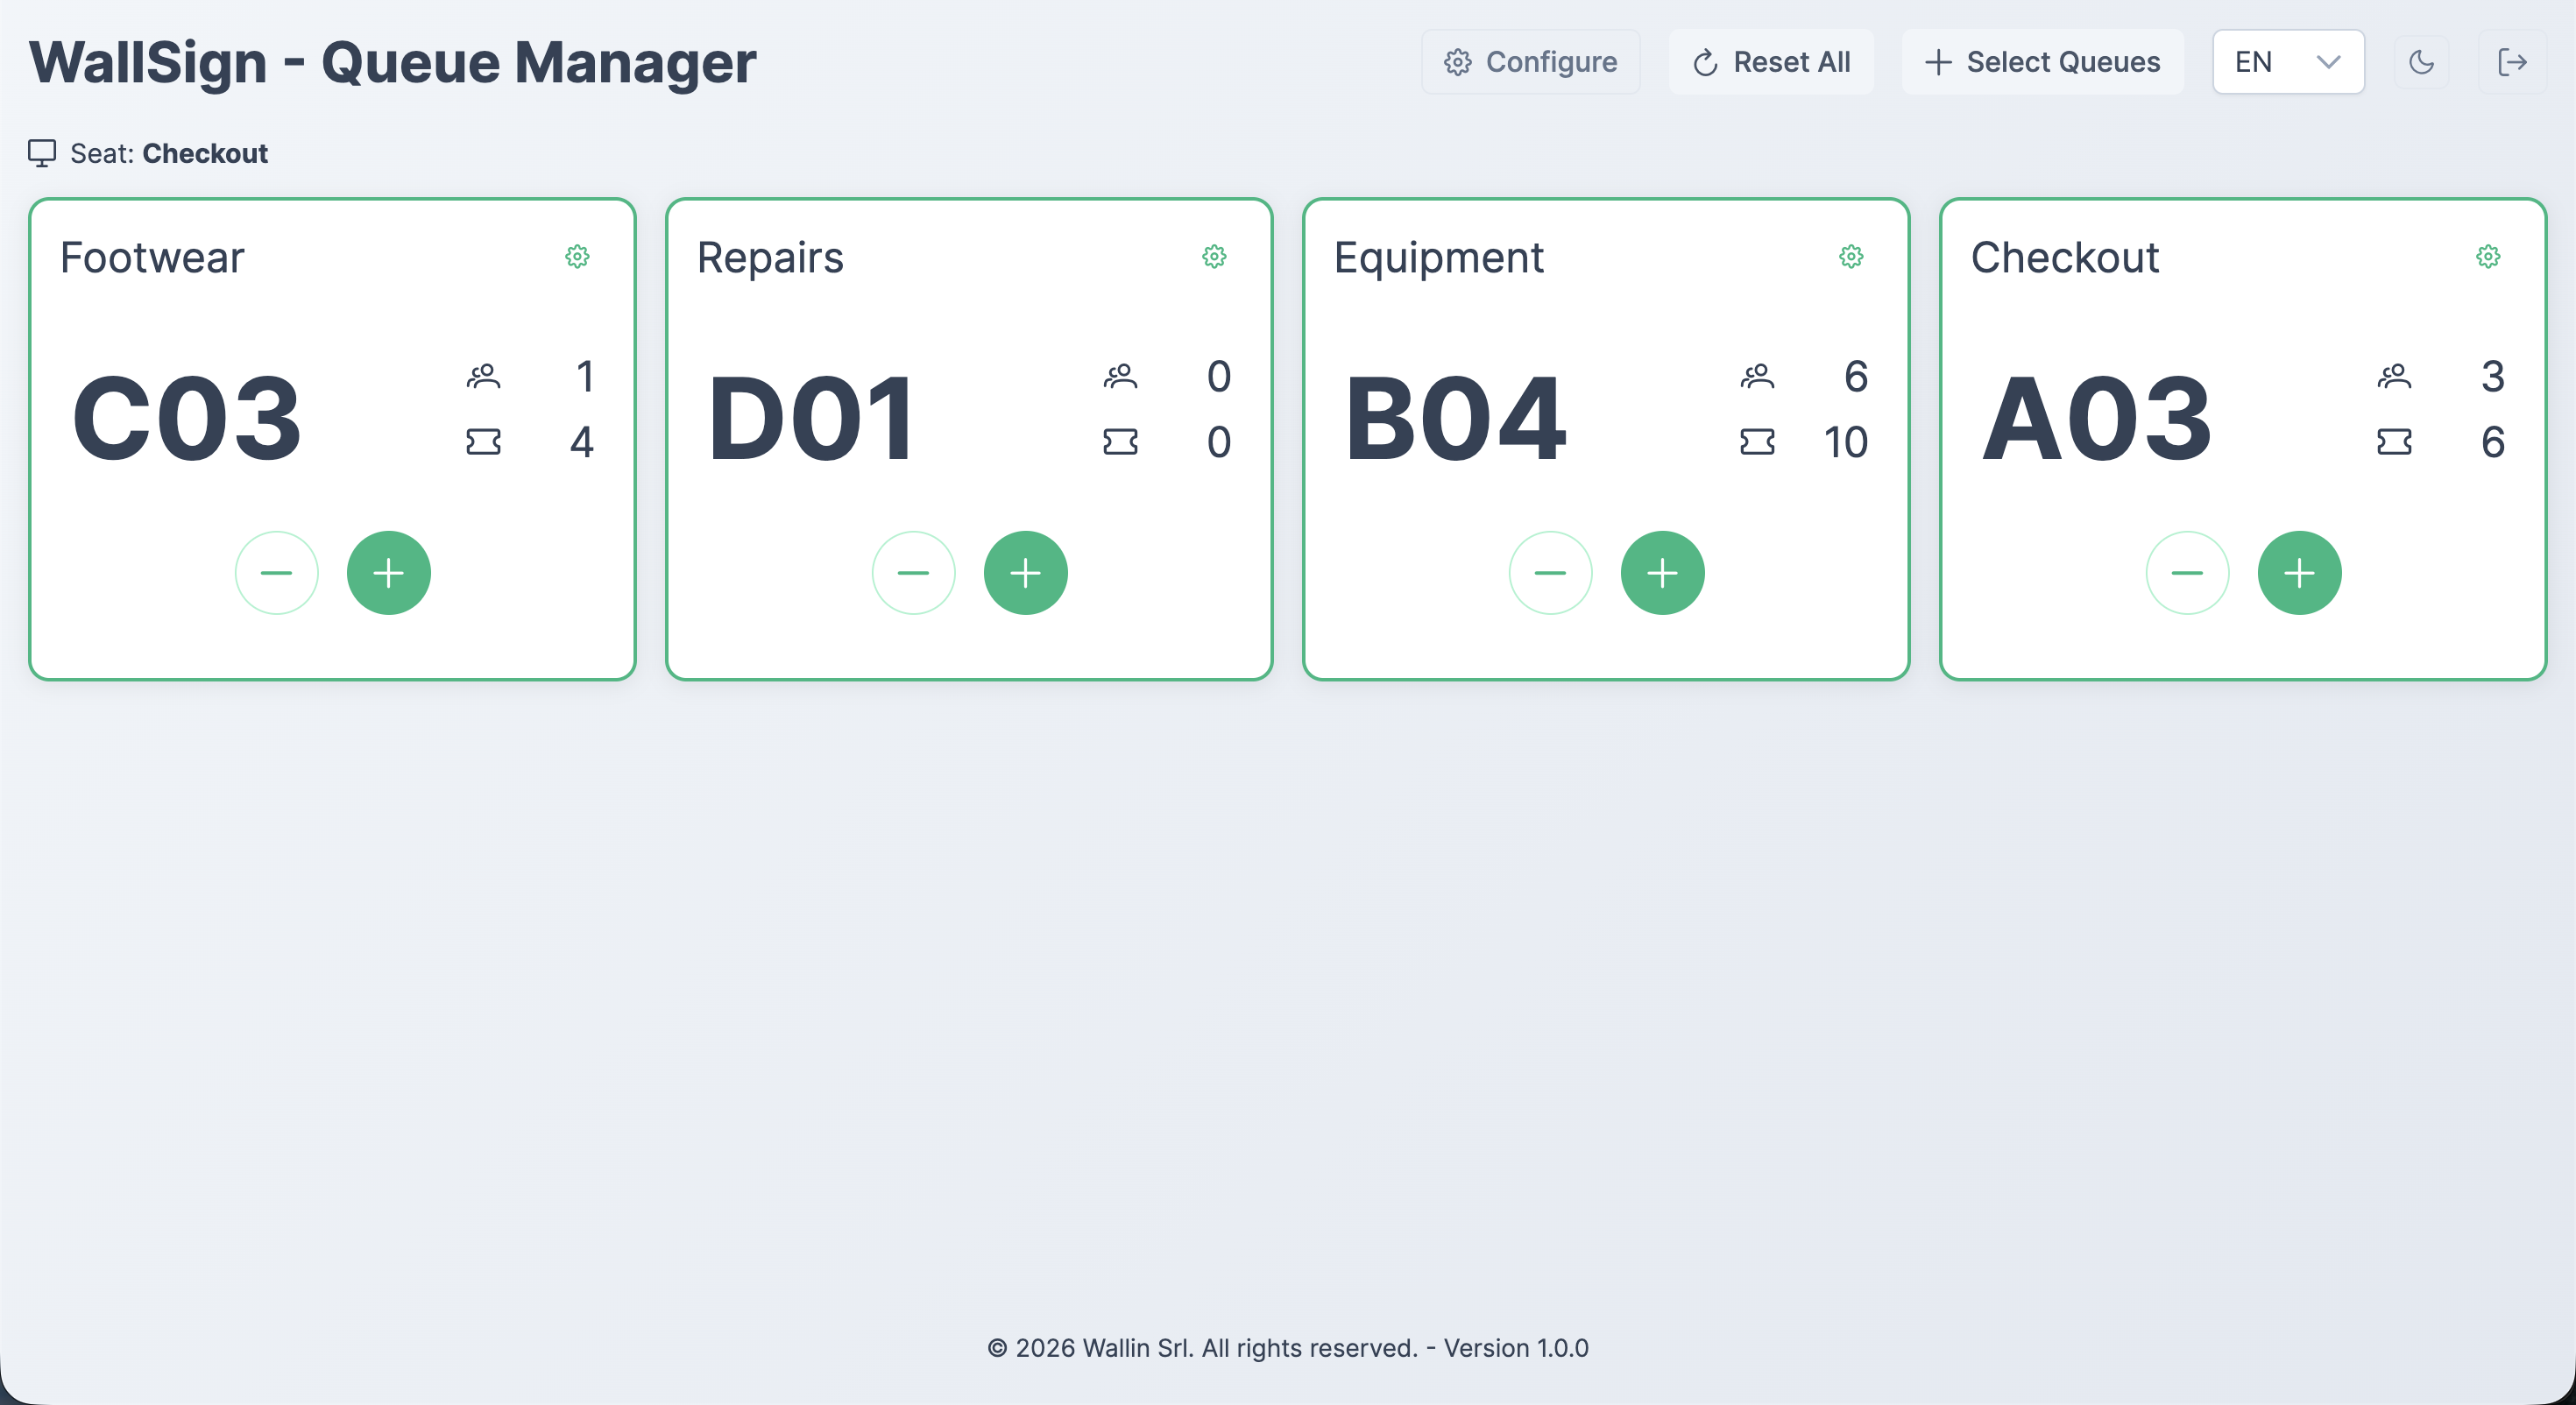Click the current ticket C03
This screenshot has height=1405, width=2576.
(x=187, y=419)
